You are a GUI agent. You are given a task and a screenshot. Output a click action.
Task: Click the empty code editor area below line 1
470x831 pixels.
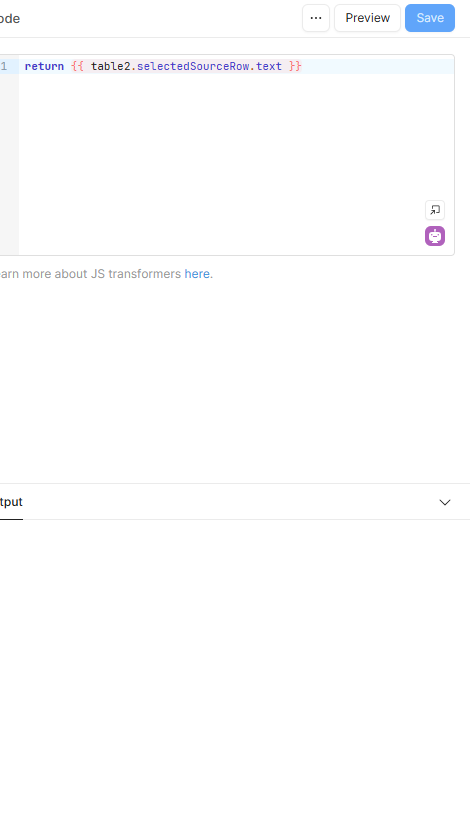point(223,159)
